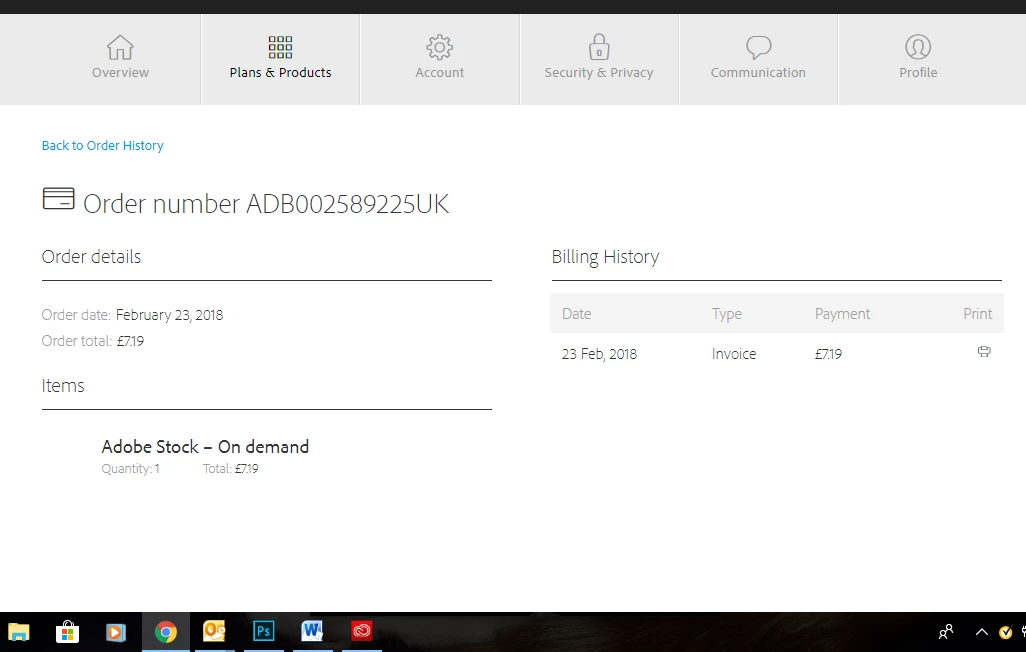Open the media player taskbar icon
Image resolution: width=1026 pixels, height=652 pixels.
(116, 632)
